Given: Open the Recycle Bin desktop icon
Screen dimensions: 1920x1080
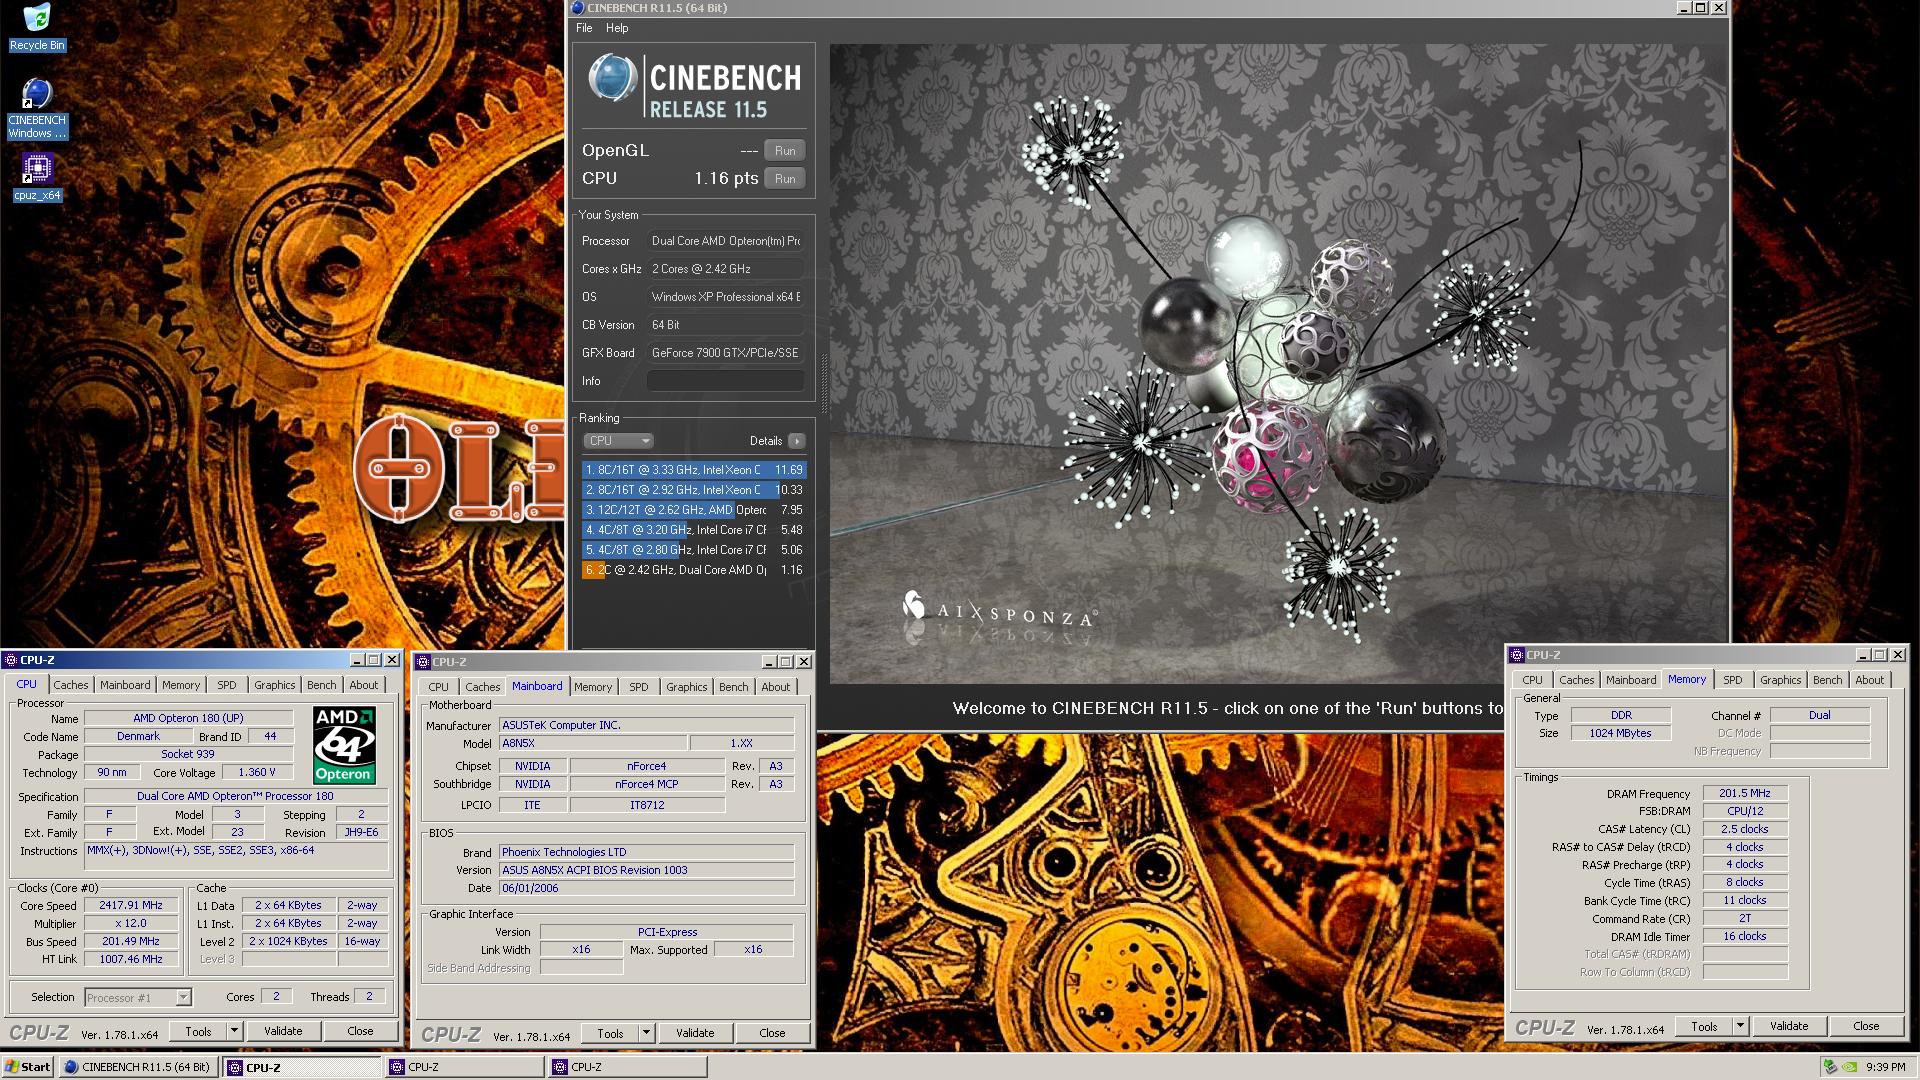Looking at the screenshot, I should coord(37,27).
